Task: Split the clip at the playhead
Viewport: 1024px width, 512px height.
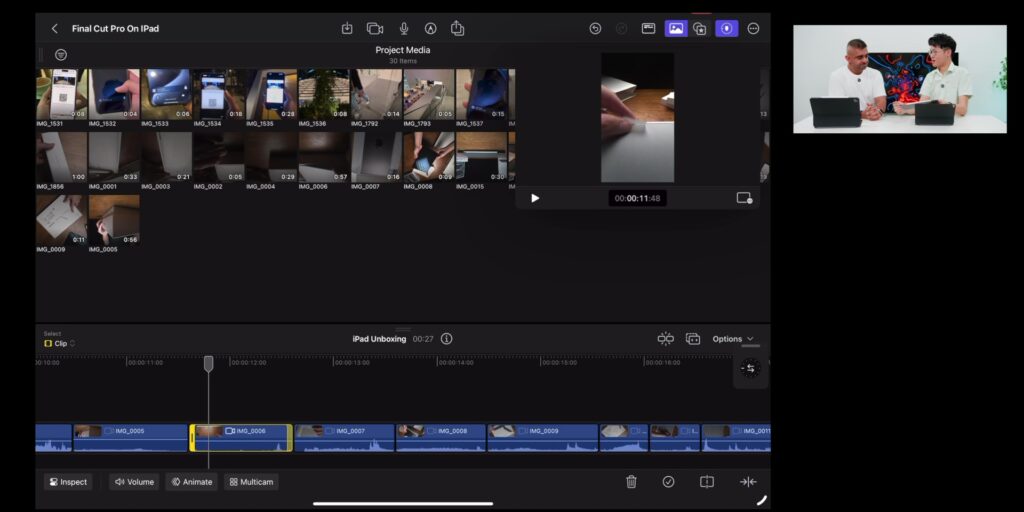Action: click(x=707, y=481)
